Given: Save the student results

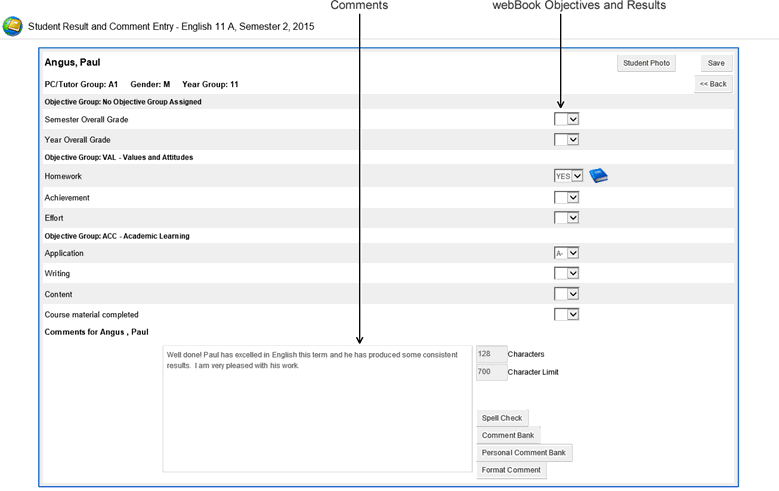Looking at the screenshot, I should point(716,63).
